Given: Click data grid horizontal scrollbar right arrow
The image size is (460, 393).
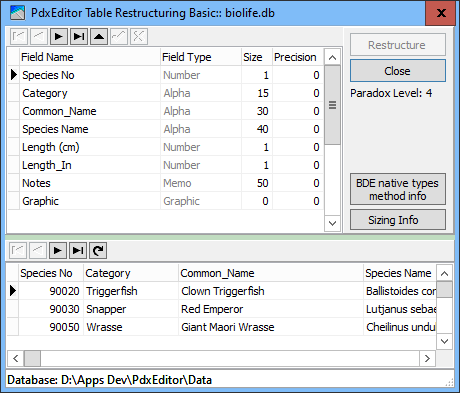Looking at the screenshot, I should [x=427, y=359].
